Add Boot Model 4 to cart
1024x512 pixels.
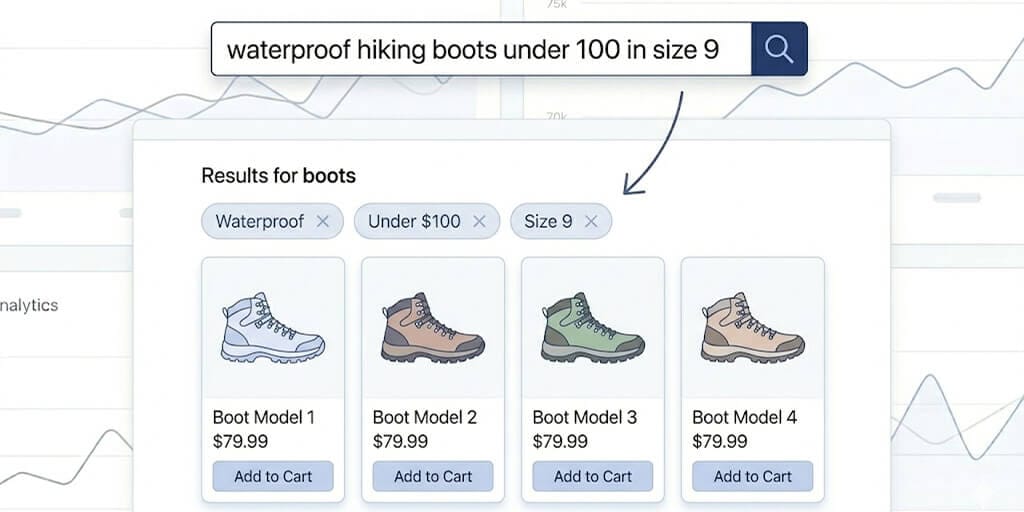coord(753,476)
